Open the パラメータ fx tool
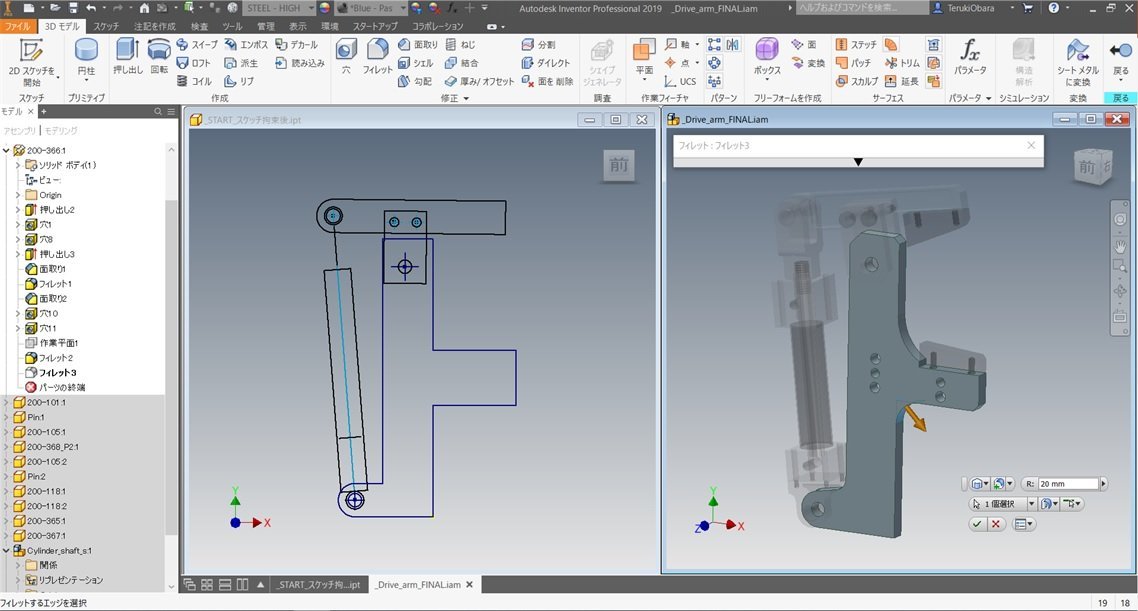The height and width of the screenshot is (611, 1138). [970, 57]
